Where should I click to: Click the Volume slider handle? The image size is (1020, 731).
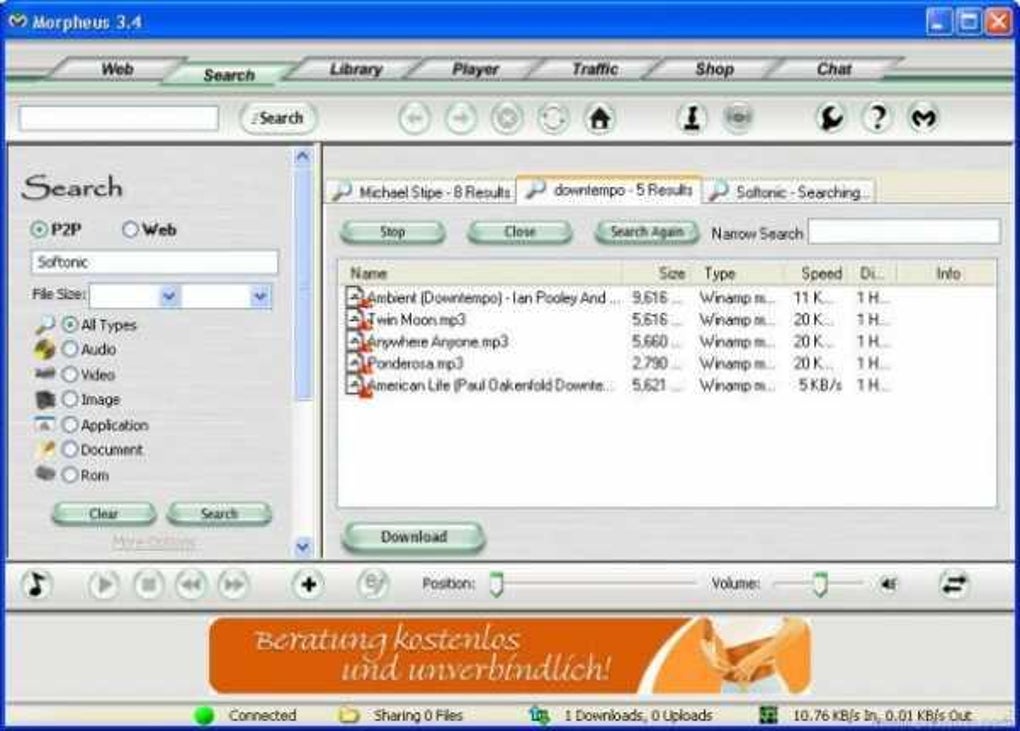point(820,584)
